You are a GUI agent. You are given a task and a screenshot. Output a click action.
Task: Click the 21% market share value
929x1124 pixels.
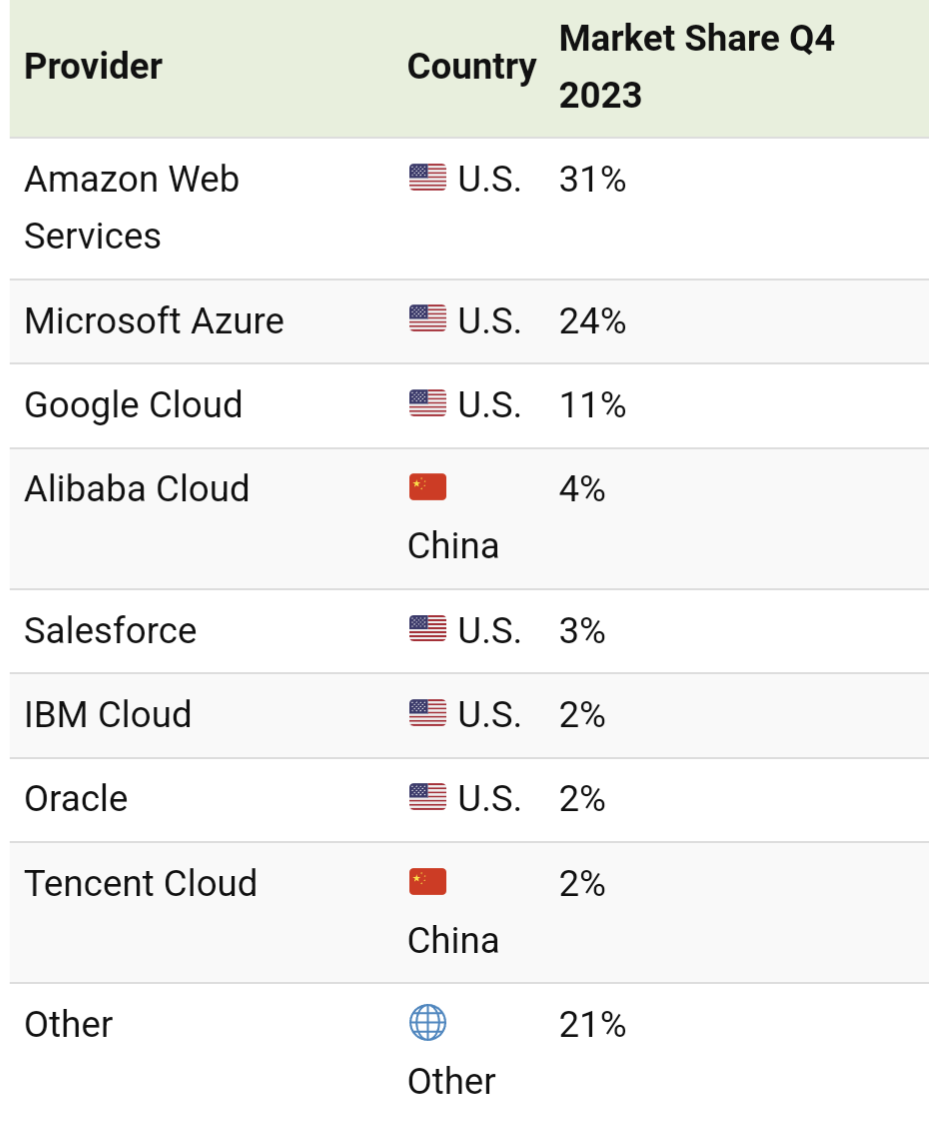pos(592,1024)
